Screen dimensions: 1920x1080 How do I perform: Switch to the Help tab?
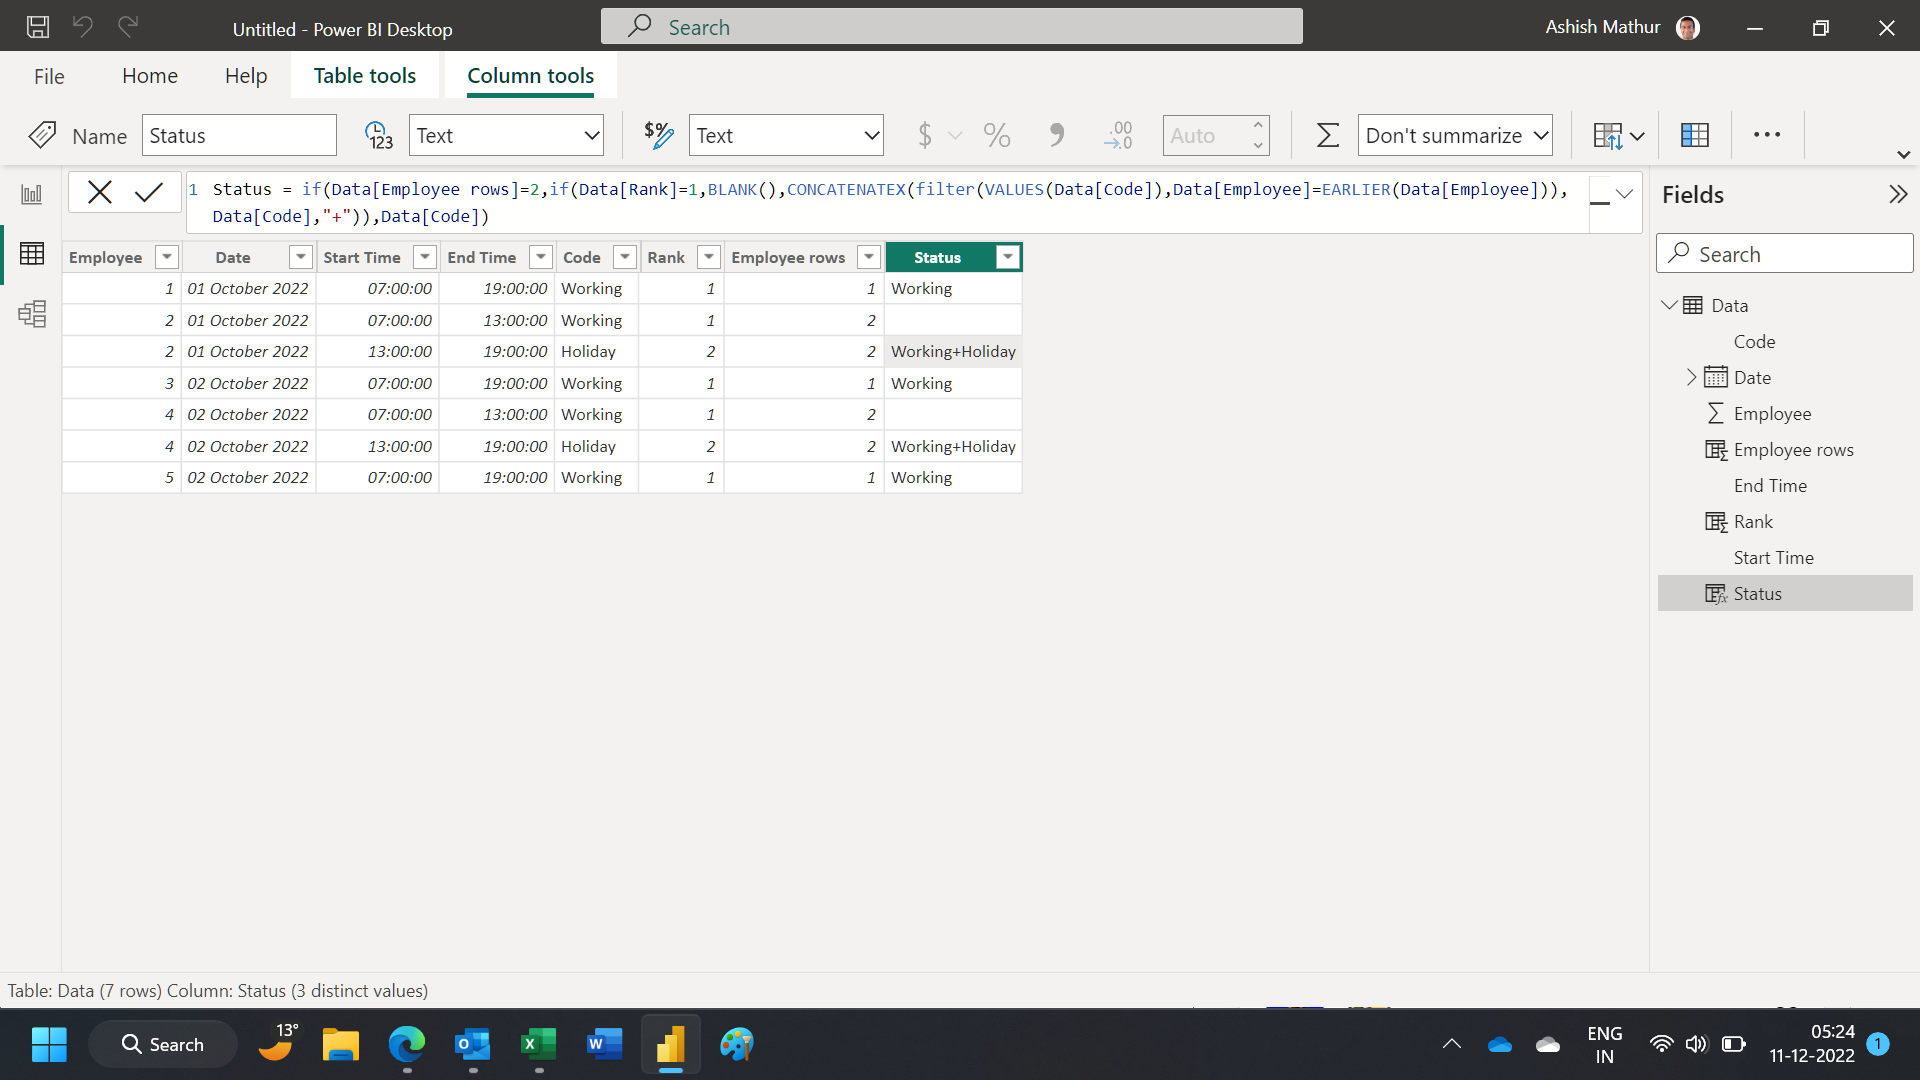coord(246,76)
